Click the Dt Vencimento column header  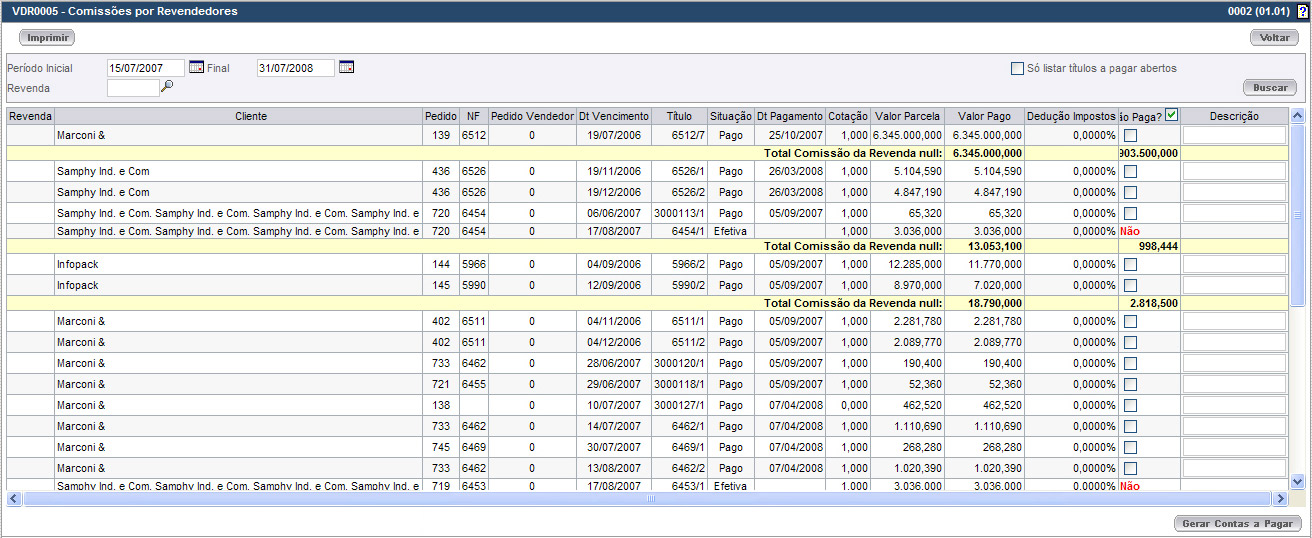click(x=613, y=116)
